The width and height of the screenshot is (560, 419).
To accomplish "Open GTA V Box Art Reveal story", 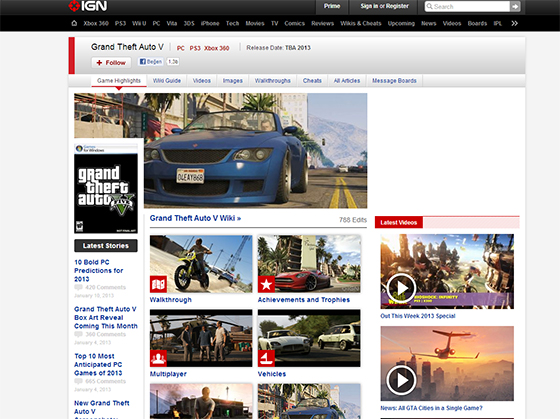I will [x=106, y=318].
